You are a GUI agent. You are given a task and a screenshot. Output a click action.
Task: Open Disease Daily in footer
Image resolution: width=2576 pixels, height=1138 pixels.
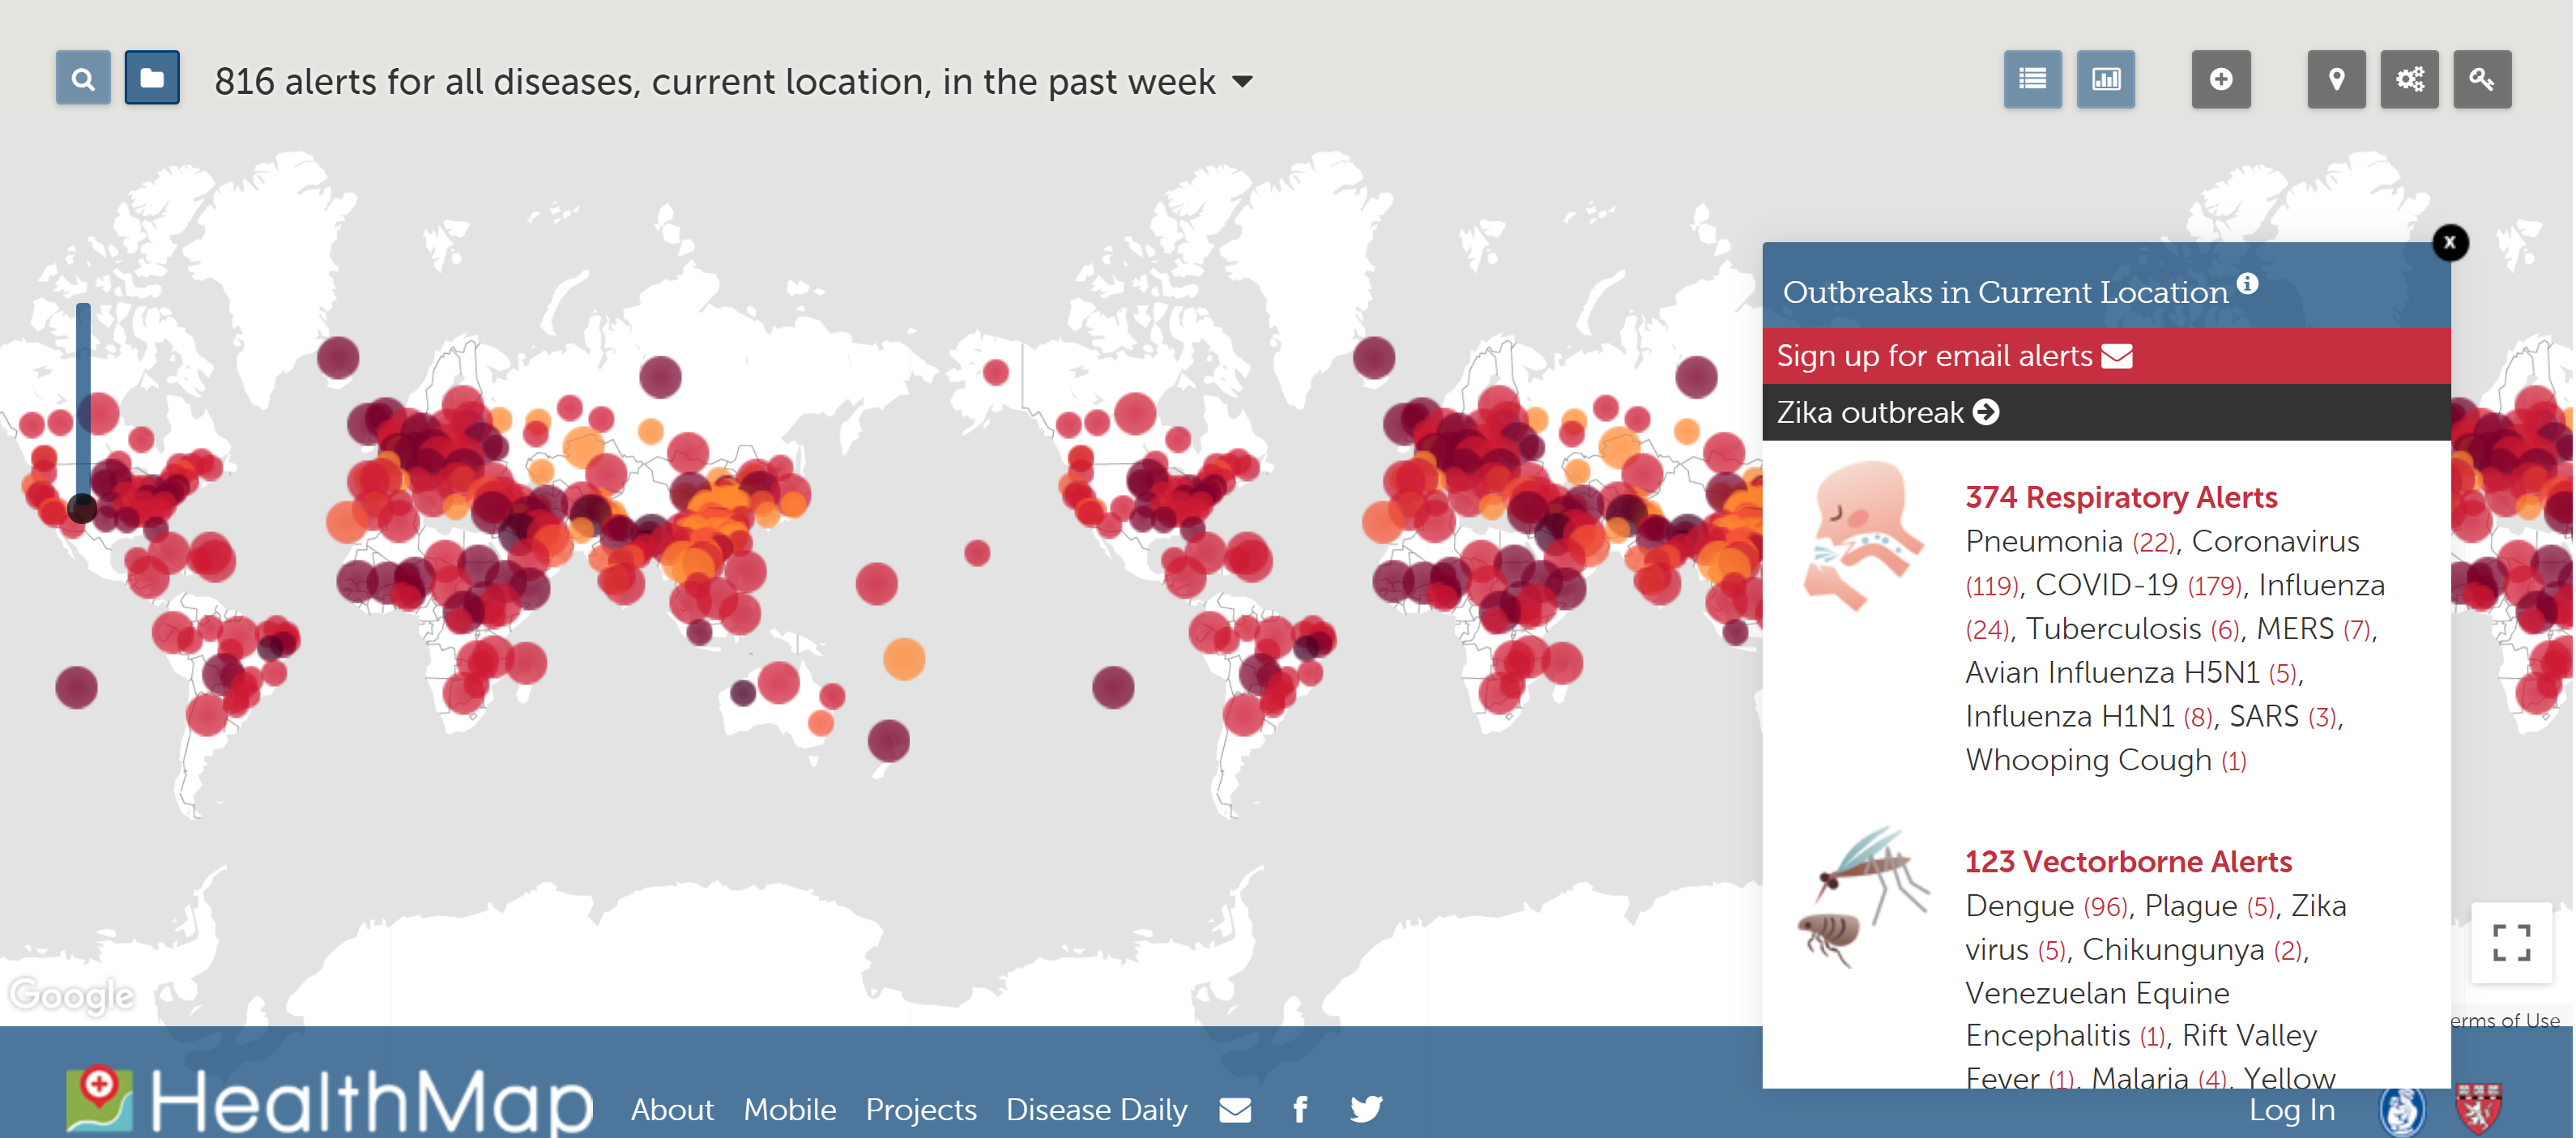(1096, 1109)
